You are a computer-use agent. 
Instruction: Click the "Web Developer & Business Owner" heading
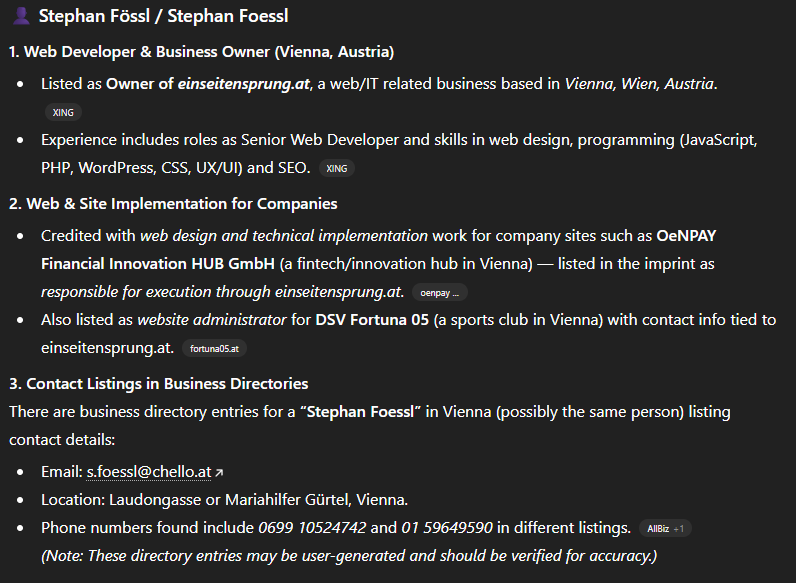[201, 51]
